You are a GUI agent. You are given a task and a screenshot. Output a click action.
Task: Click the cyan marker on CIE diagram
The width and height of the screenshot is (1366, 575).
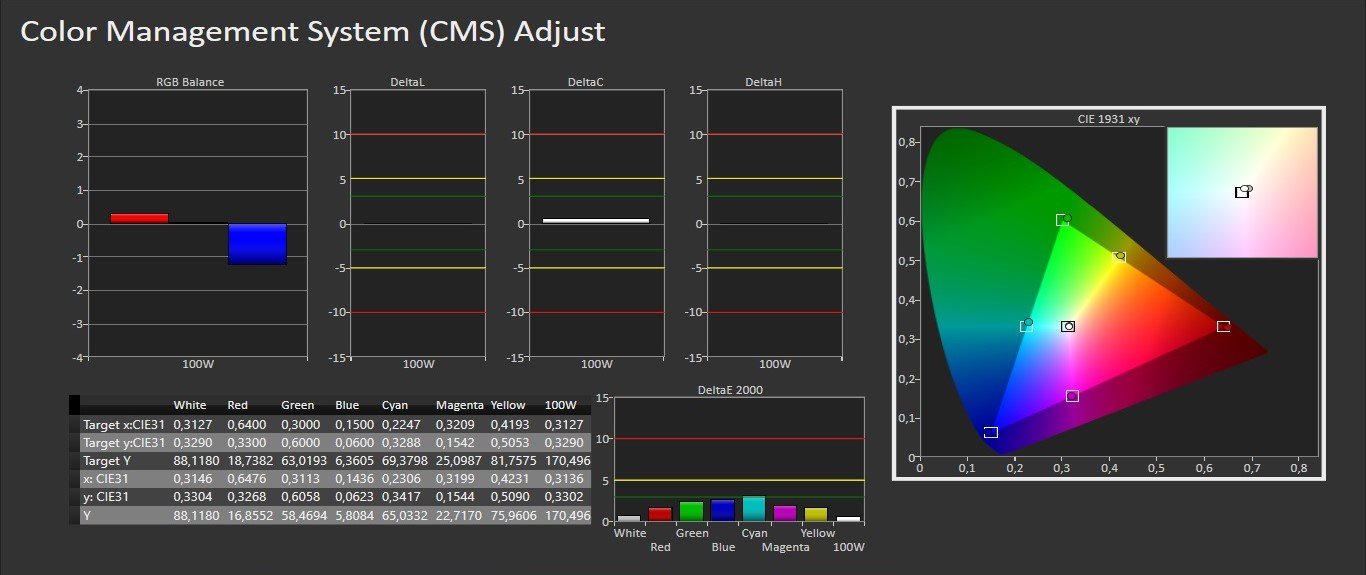[1026, 326]
